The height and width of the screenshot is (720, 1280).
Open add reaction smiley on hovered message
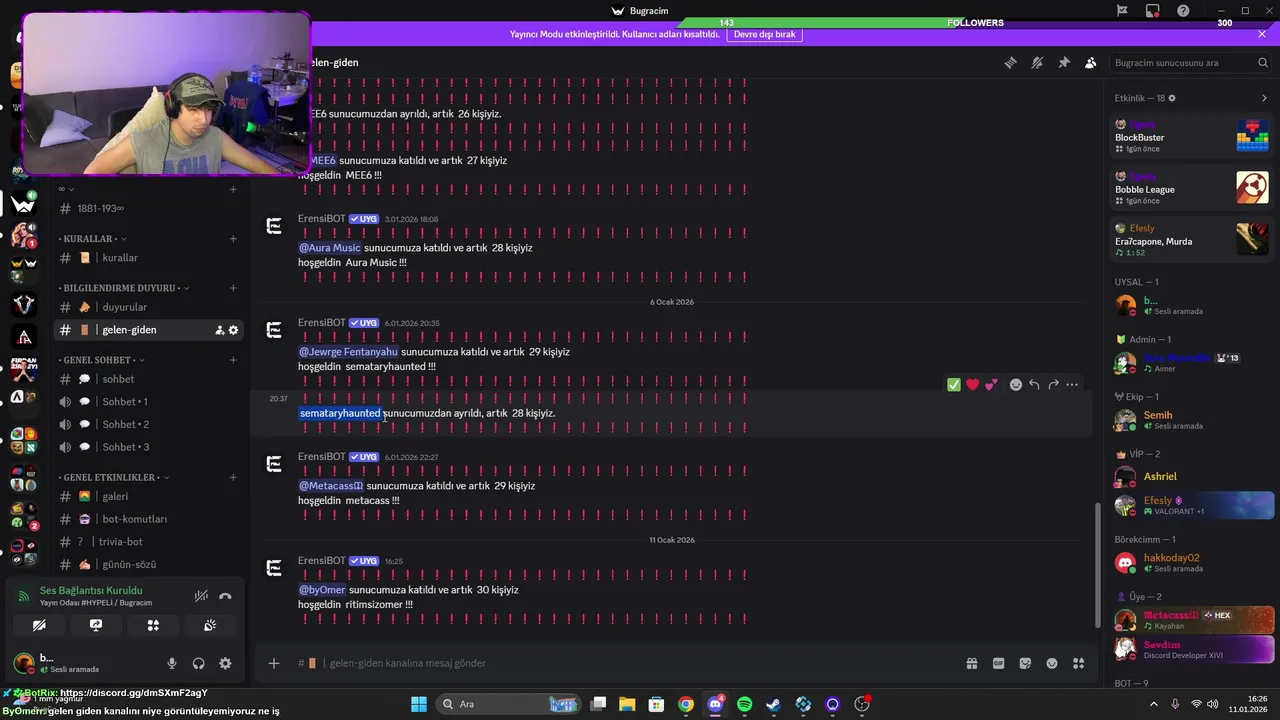tap(1016, 385)
